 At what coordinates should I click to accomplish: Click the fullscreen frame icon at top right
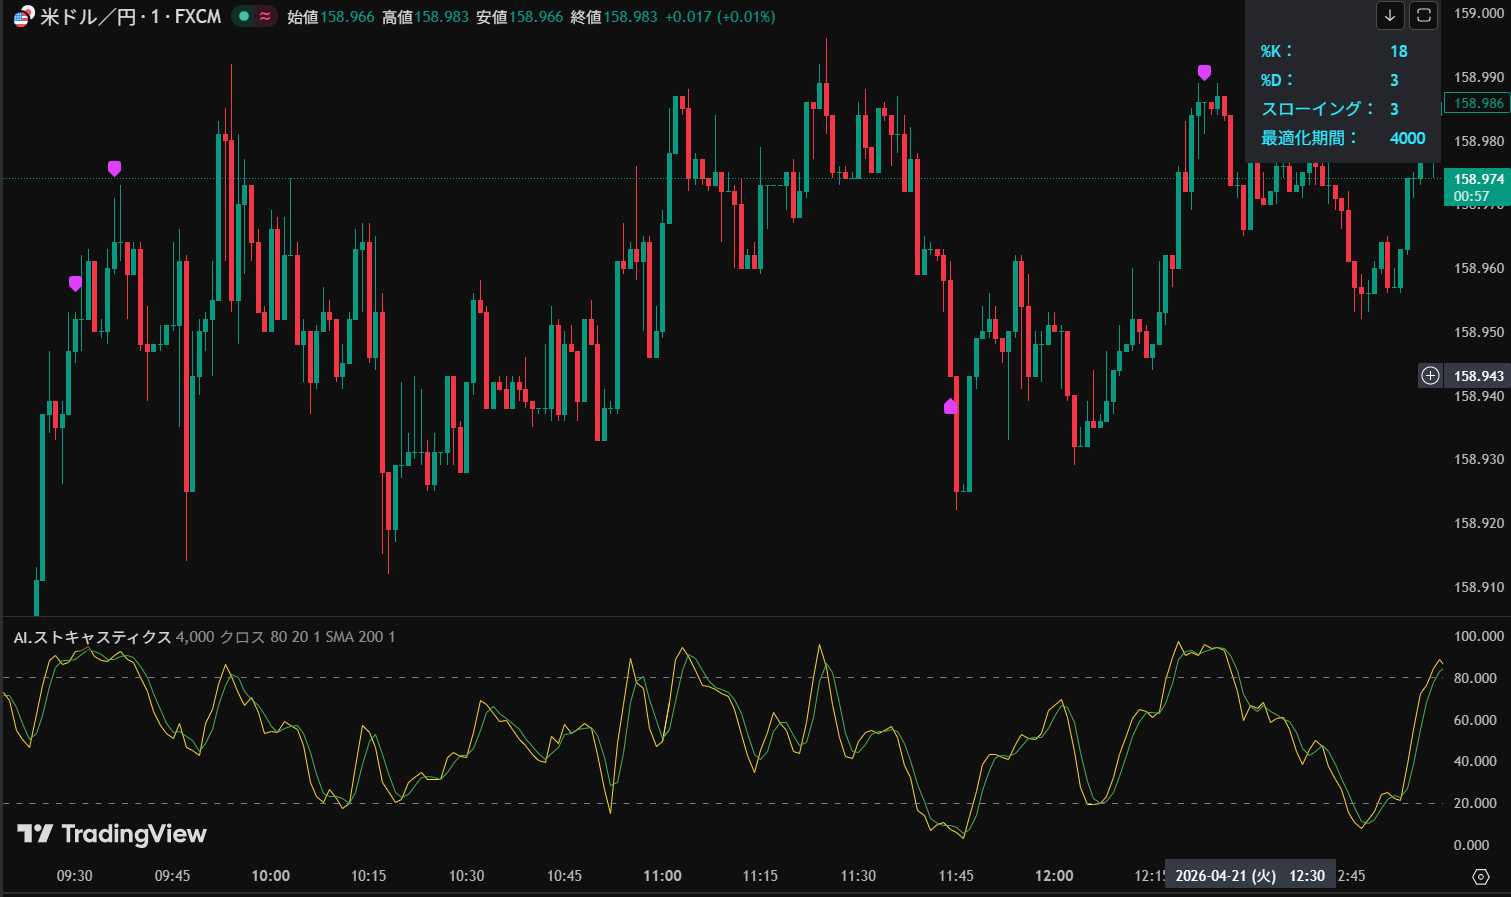(1423, 15)
